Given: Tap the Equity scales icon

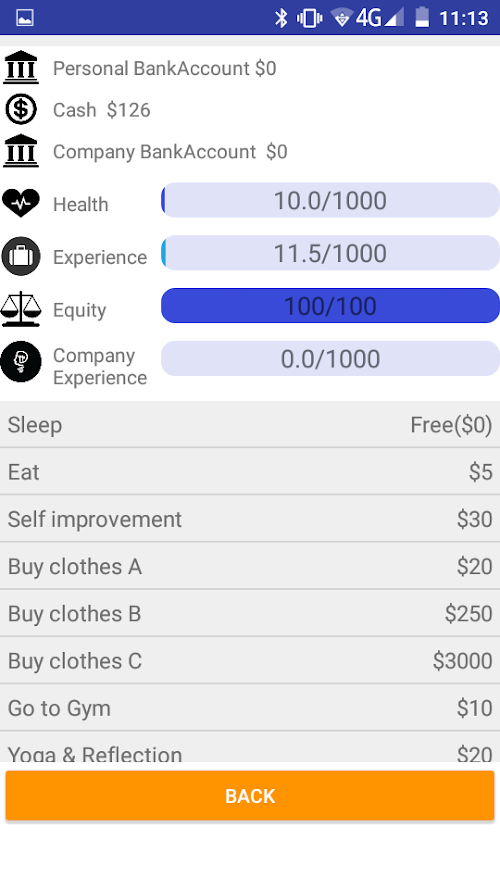Looking at the screenshot, I should (x=21, y=309).
